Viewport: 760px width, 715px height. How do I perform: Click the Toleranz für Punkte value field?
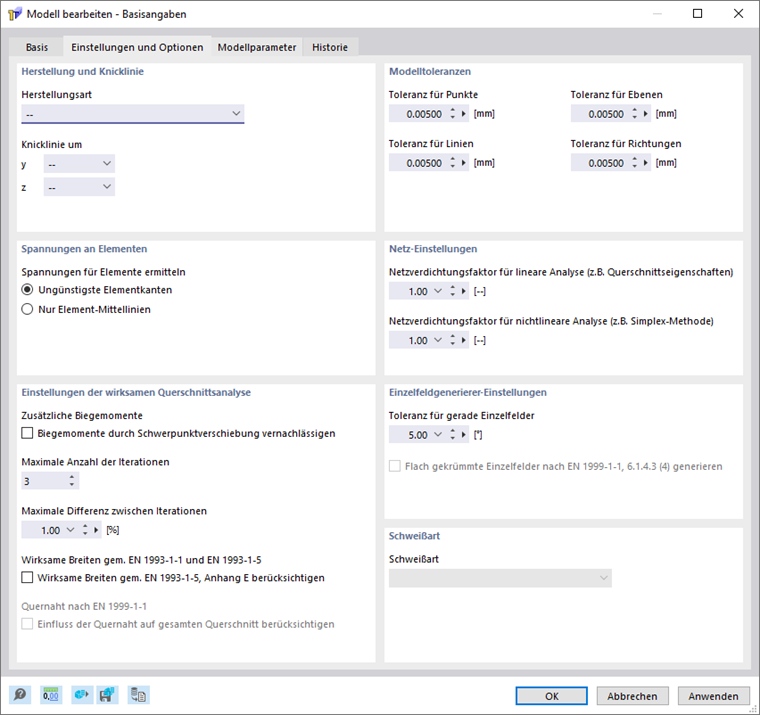pyautogui.click(x=418, y=114)
